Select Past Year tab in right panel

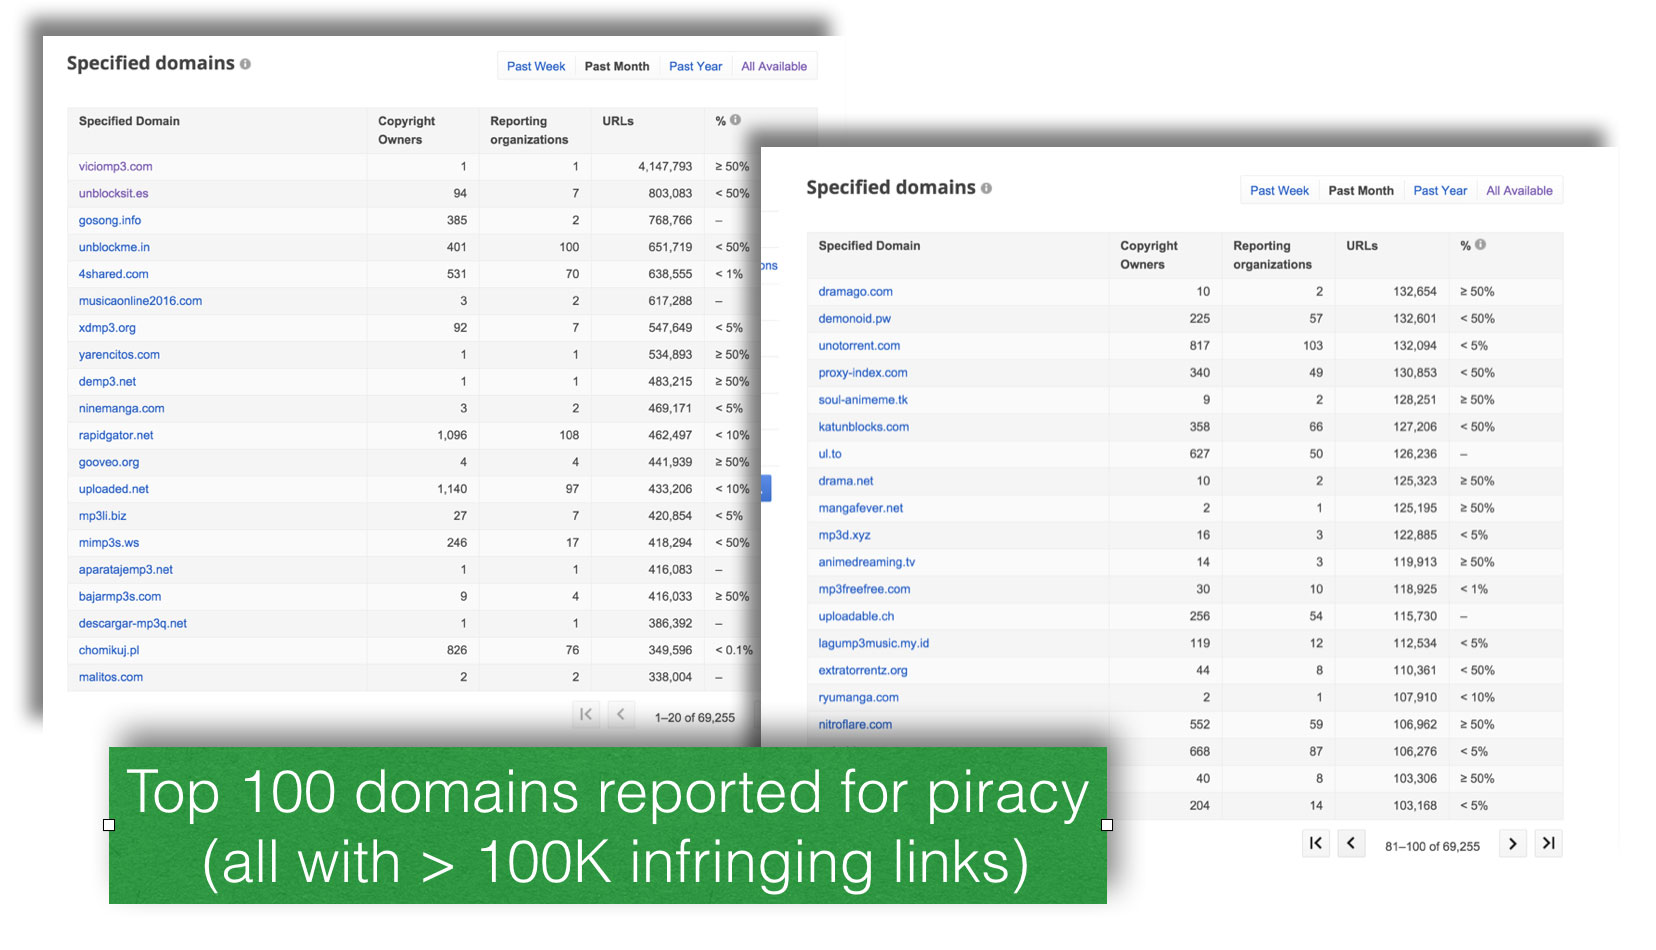coord(1440,191)
